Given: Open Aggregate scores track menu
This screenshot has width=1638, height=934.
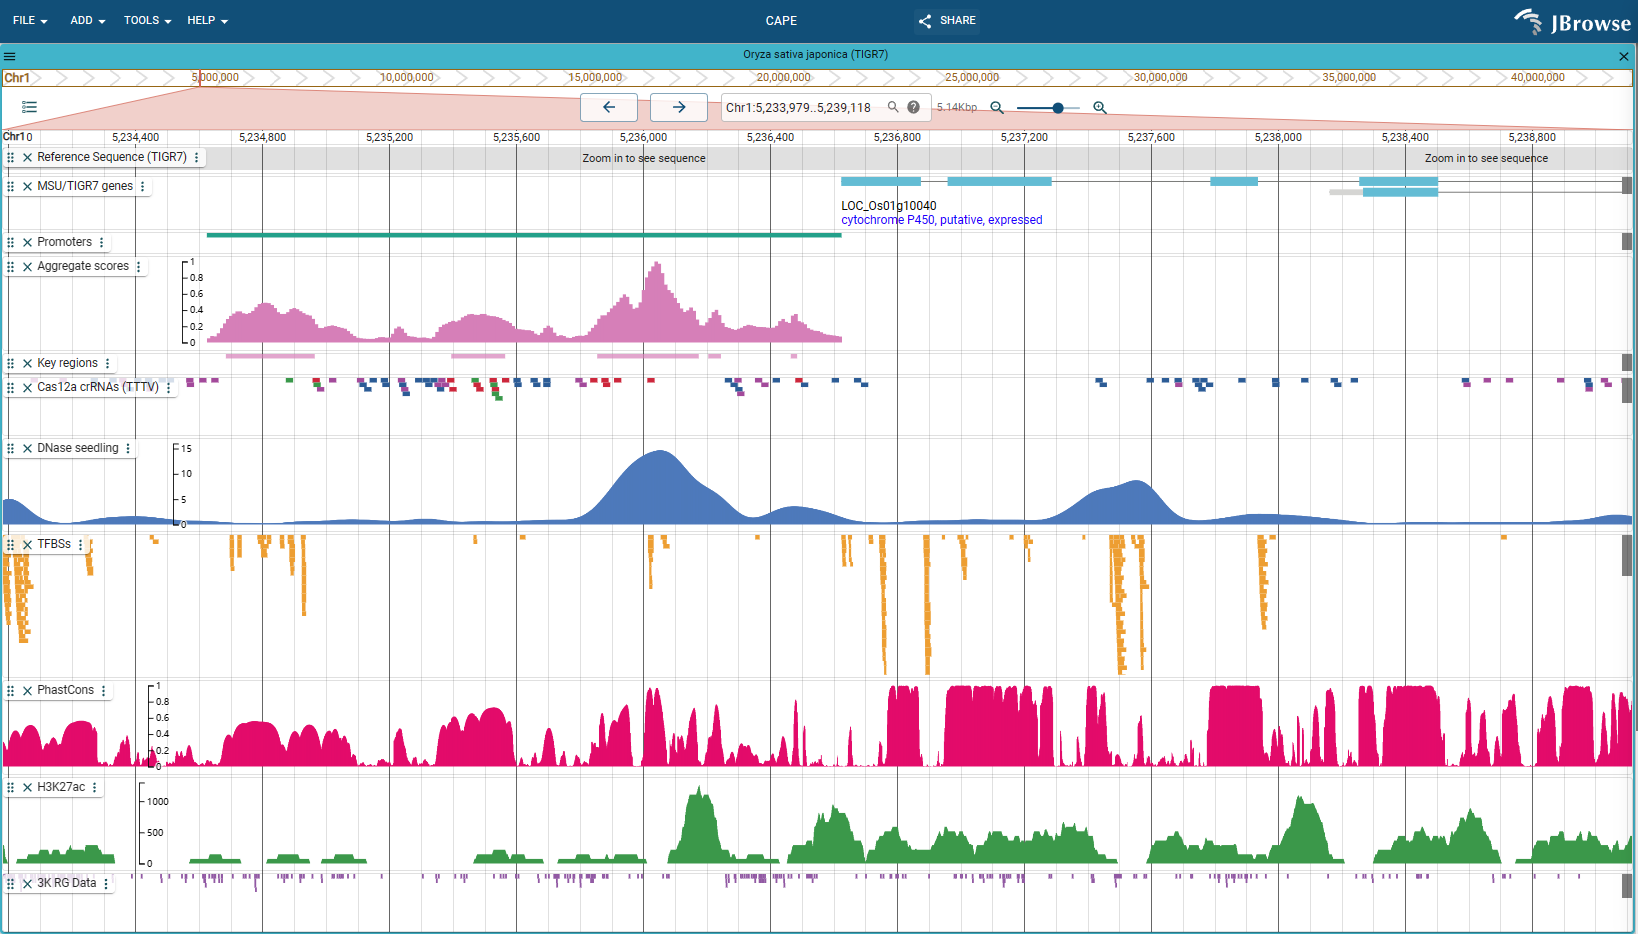Looking at the screenshot, I should (139, 267).
